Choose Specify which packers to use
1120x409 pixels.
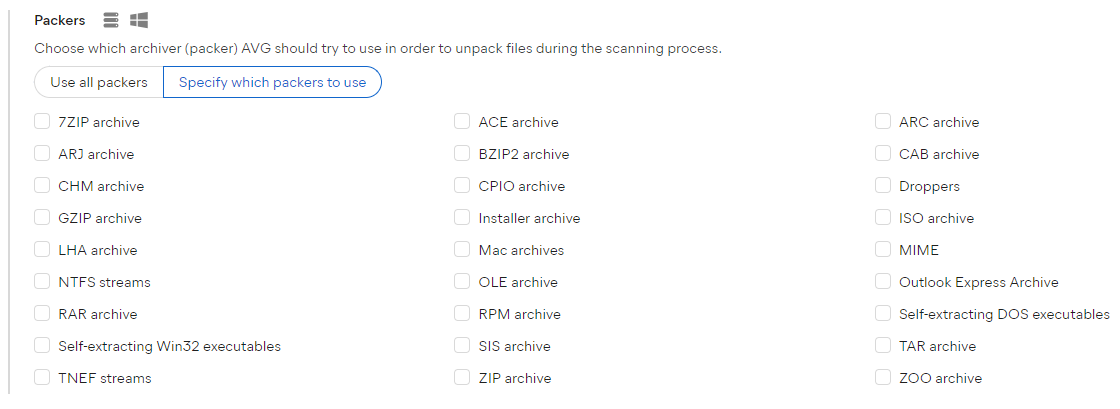tap(272, 82)
